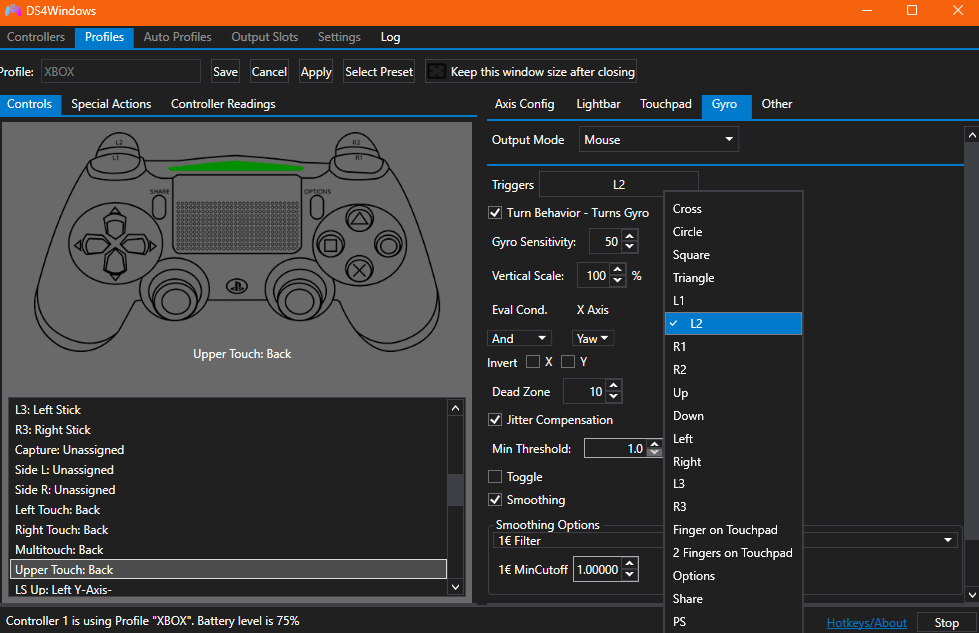Toggle Turn Behavior - Turns Gyro checkbox
The height and width of the screenshot is (633, 979).
(x=495, y=213)
